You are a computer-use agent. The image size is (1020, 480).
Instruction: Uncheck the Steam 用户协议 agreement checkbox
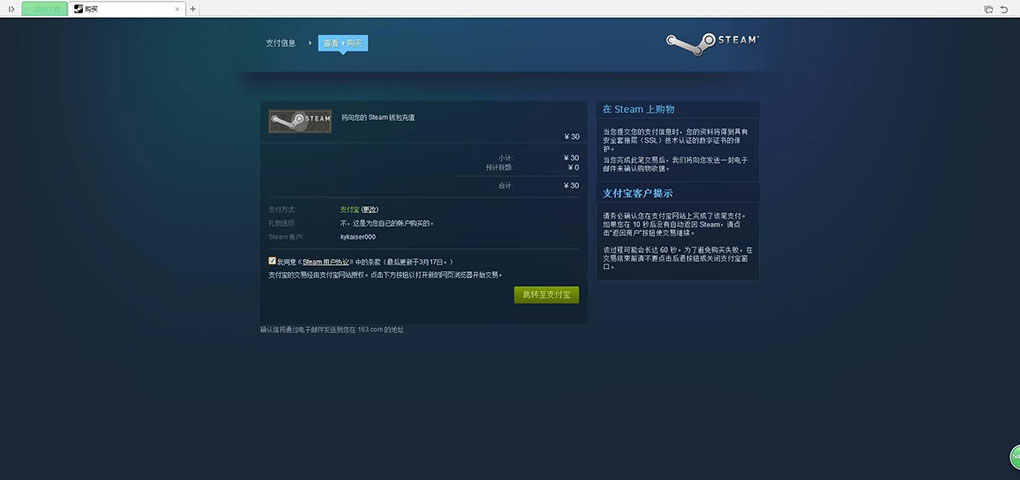coord(272,261)
